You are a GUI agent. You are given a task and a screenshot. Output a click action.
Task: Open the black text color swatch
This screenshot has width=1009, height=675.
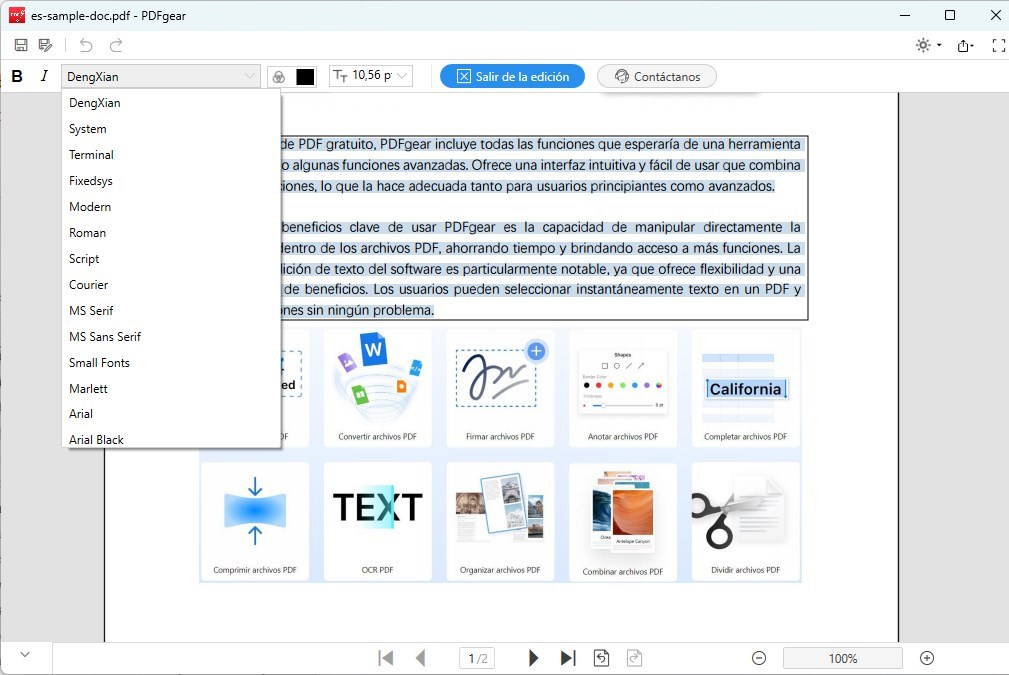303,76
